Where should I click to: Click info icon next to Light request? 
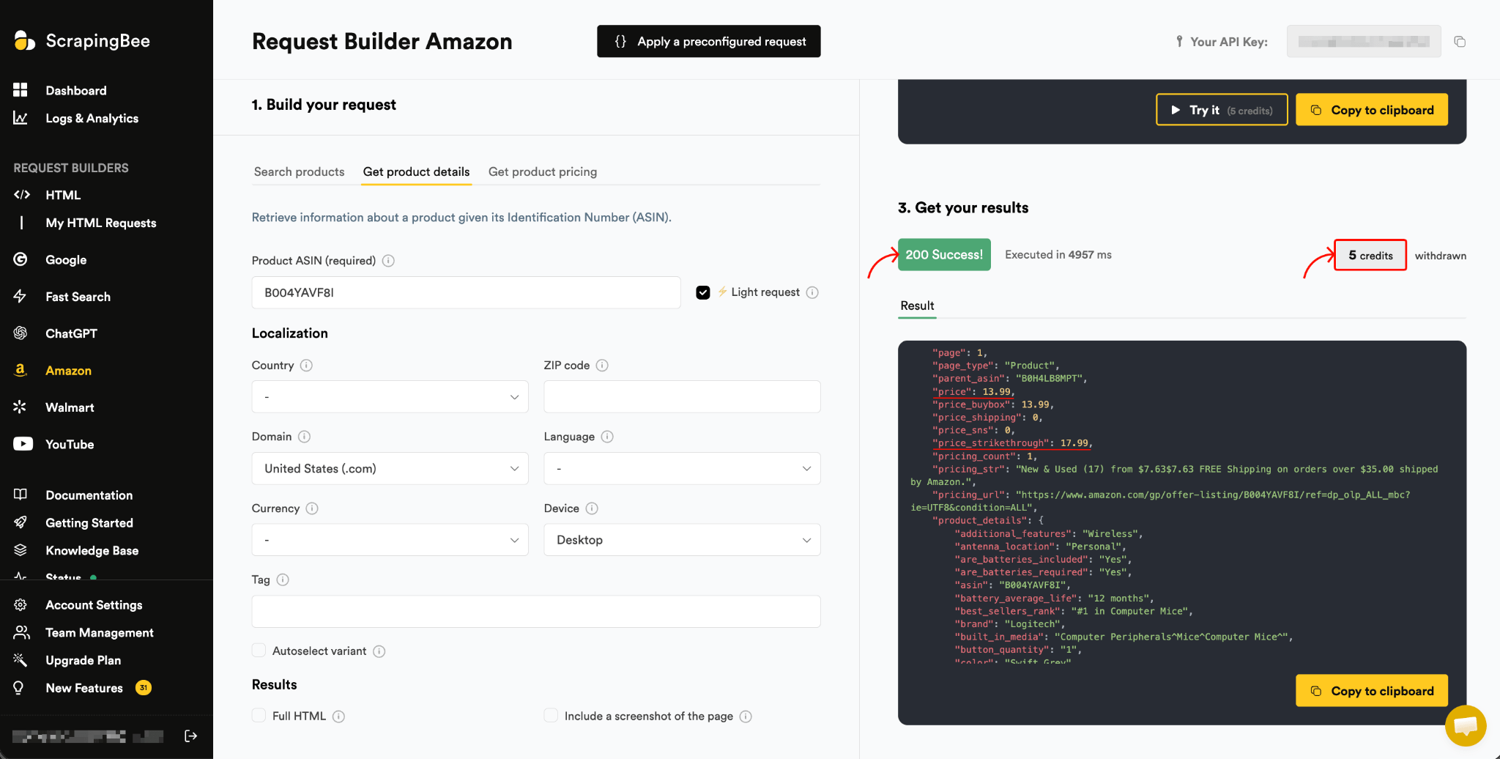point(812,293)
